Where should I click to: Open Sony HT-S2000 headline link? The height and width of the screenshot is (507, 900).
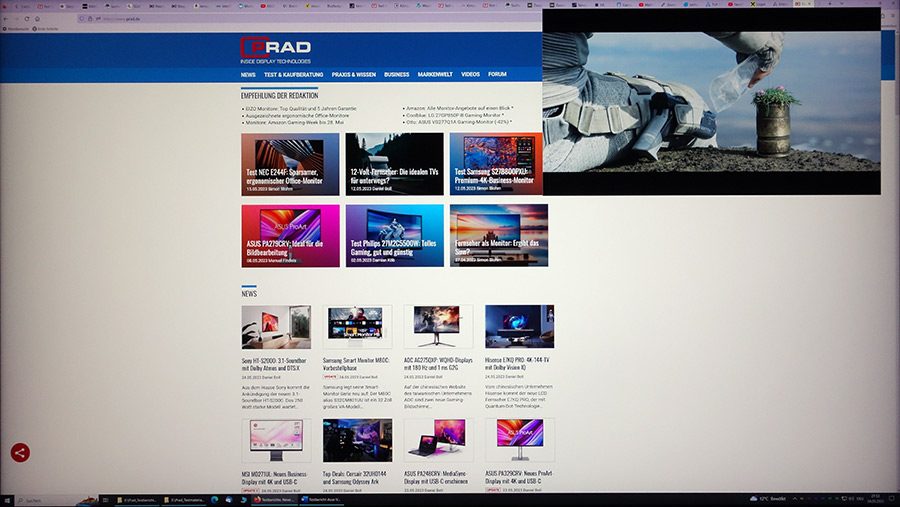pyautogui.click(x=274, y=364)
